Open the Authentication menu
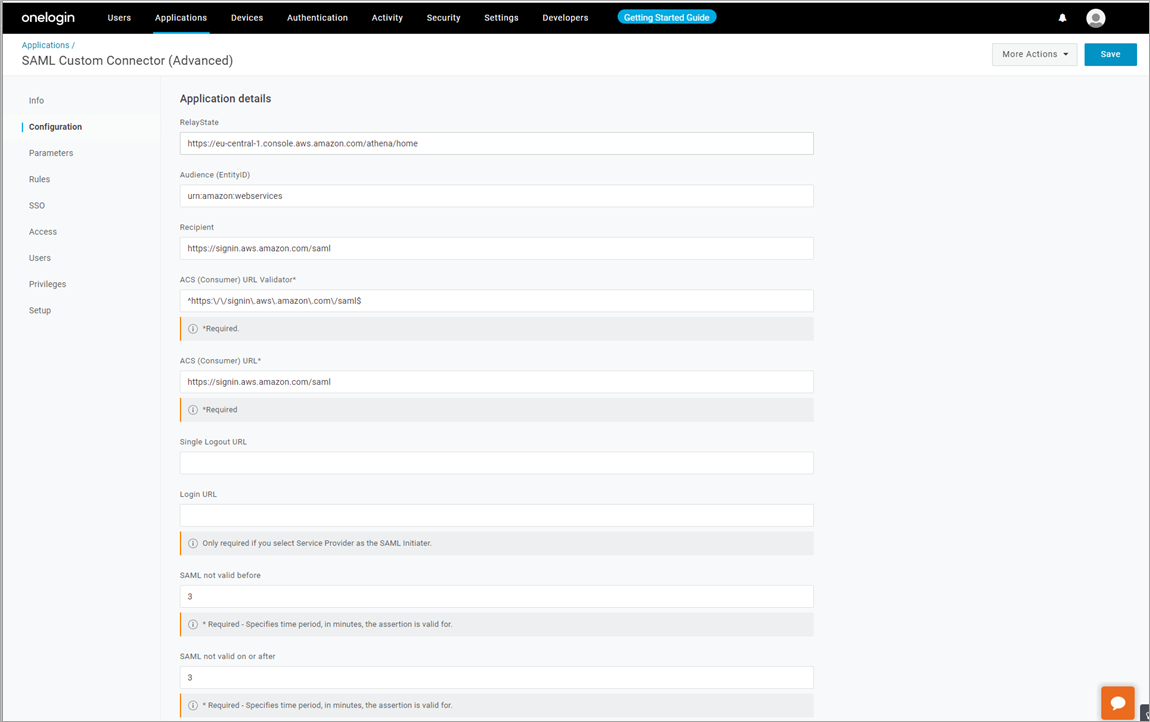This screenshot has height=722, width=1150. tap(318, 18)
